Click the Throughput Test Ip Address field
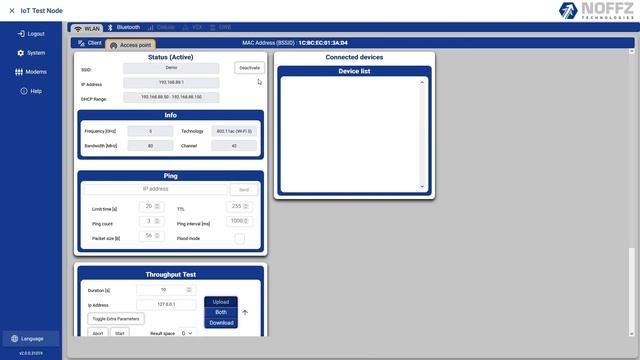640x360 pixels. coord(166,304)
